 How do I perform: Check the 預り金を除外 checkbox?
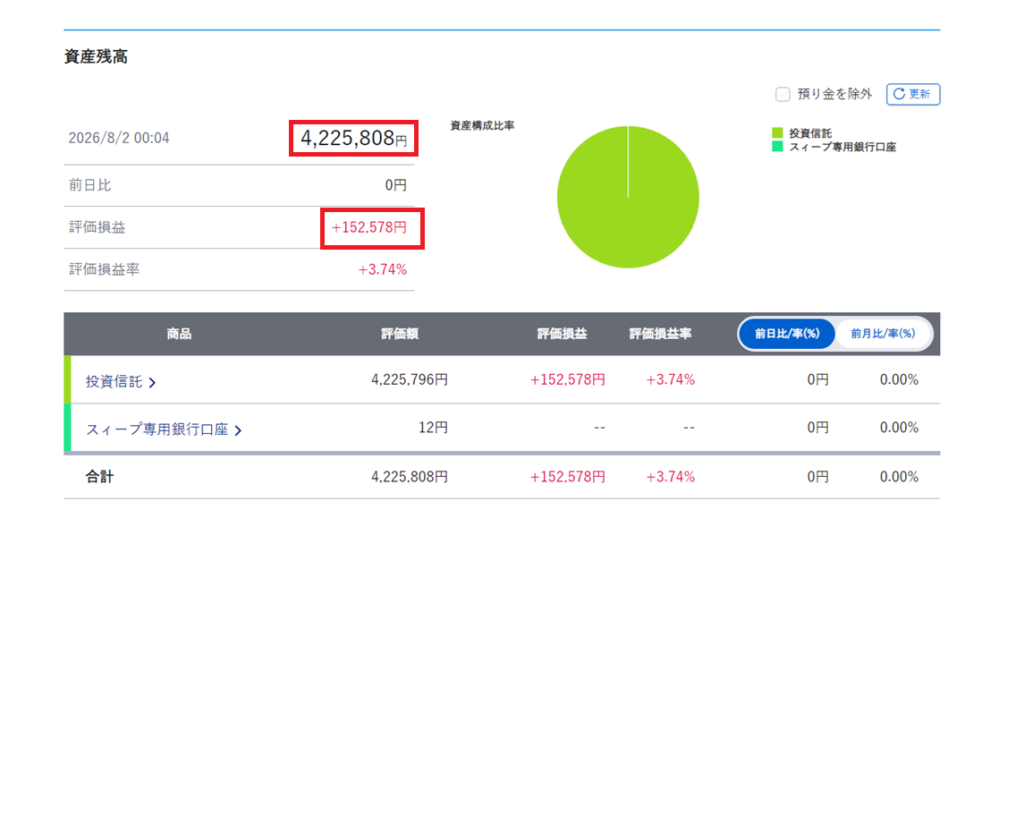(x=782, y=95)
